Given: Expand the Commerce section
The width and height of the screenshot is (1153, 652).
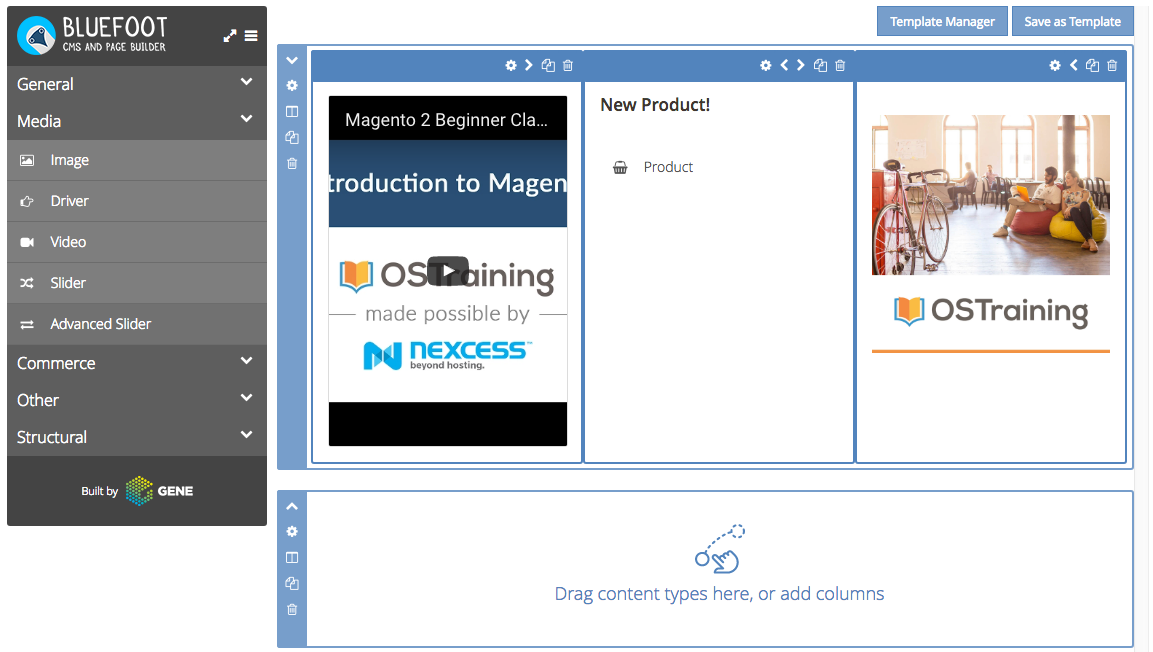Looking at the screenshot, I should point(137,363).
